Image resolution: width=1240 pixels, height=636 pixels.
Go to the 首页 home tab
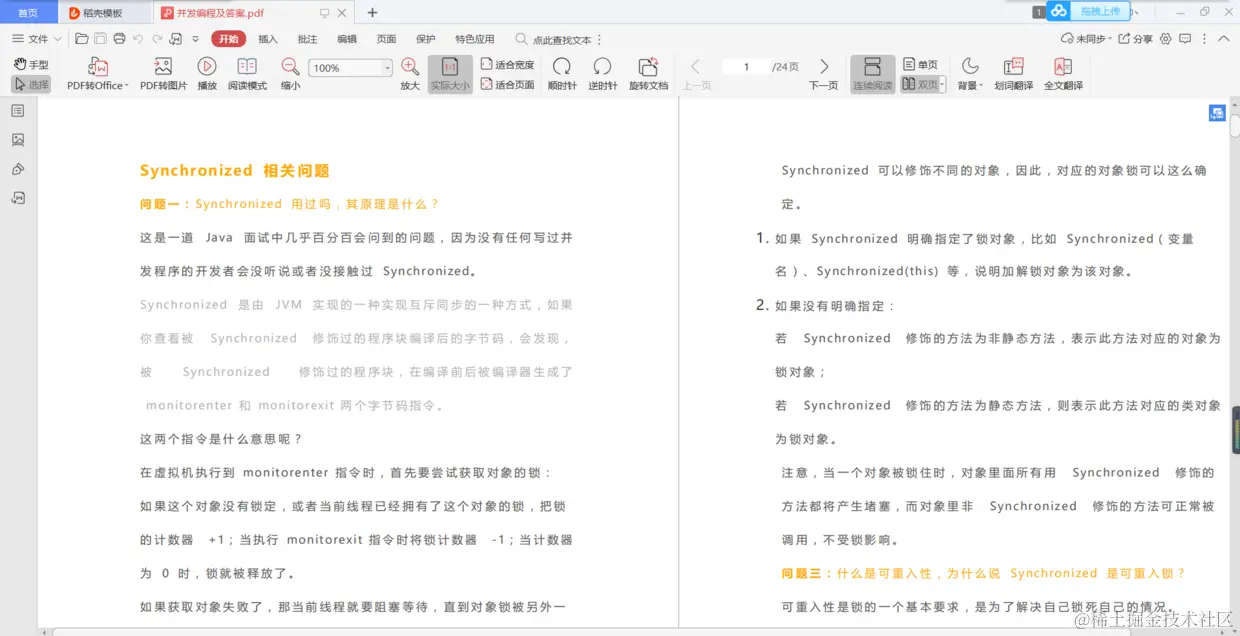28,13
